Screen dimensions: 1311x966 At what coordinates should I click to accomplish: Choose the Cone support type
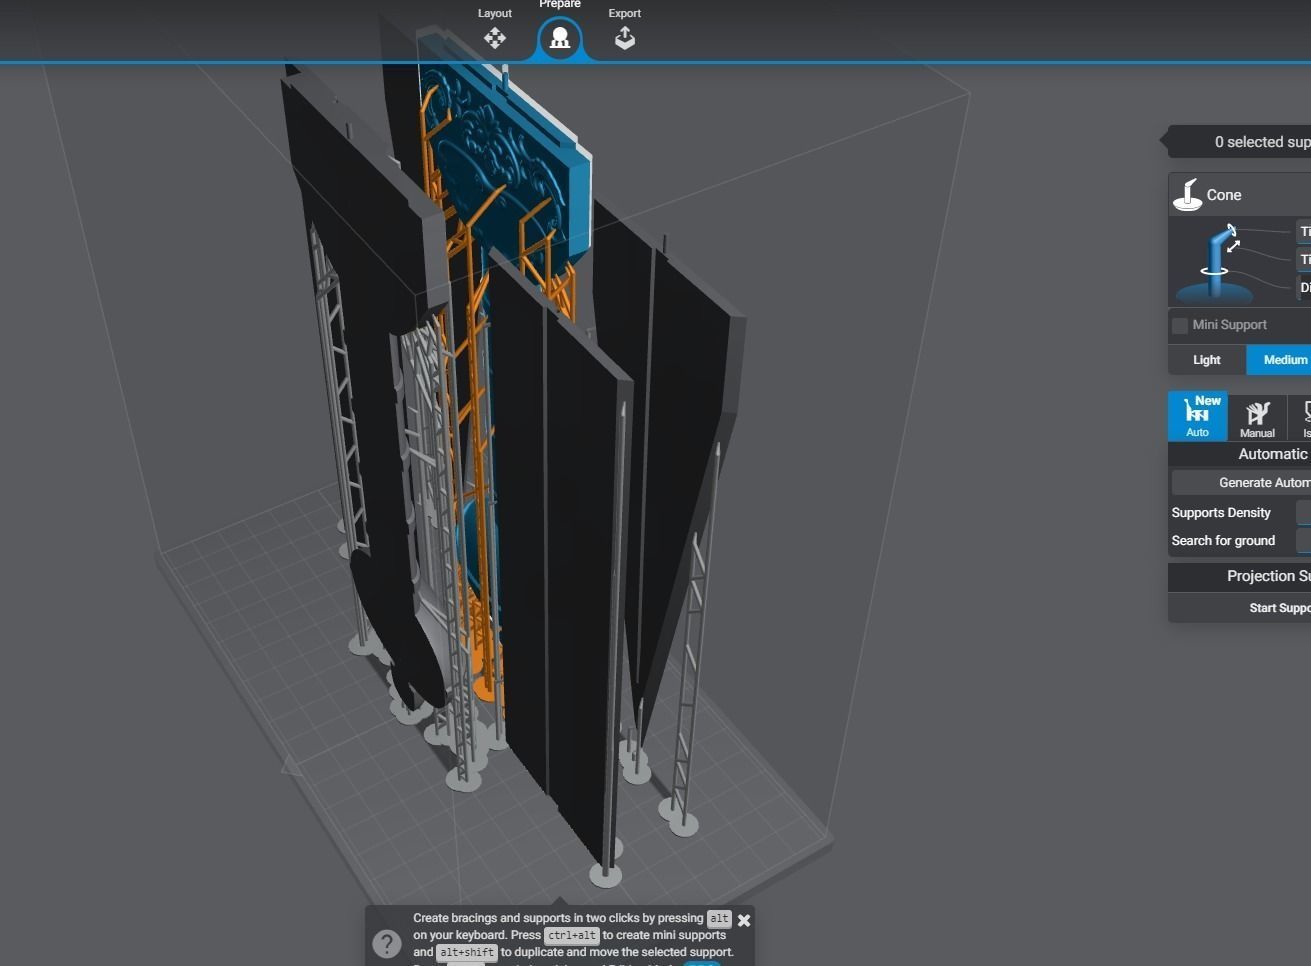click(x=1240, y=195)
